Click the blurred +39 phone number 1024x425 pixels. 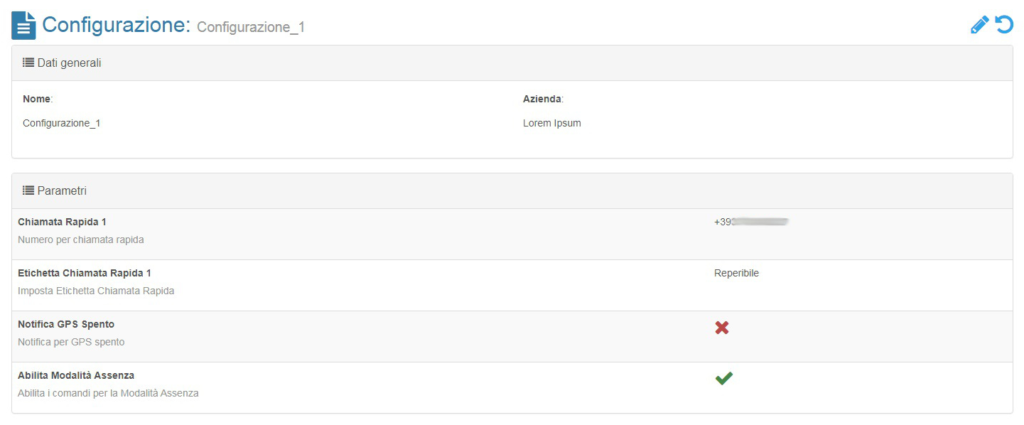751,222
